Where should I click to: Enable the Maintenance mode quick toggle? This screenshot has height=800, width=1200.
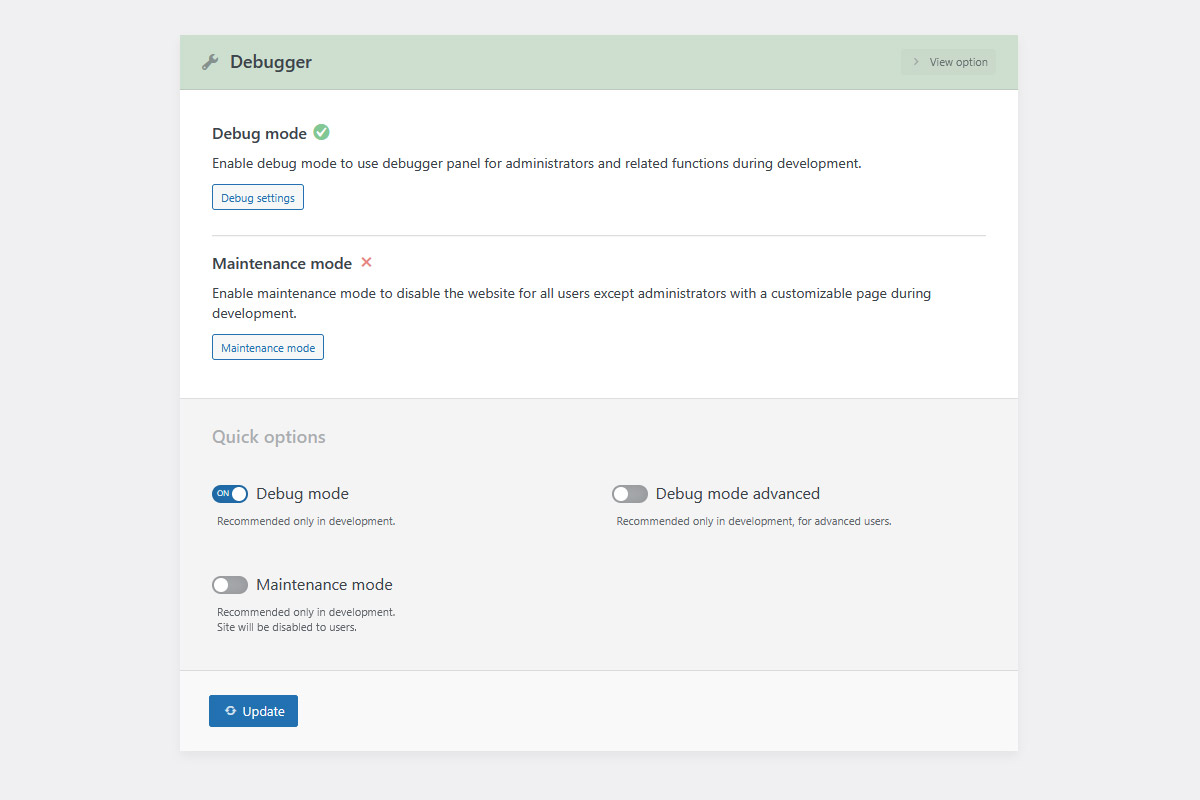pos(230,585)
